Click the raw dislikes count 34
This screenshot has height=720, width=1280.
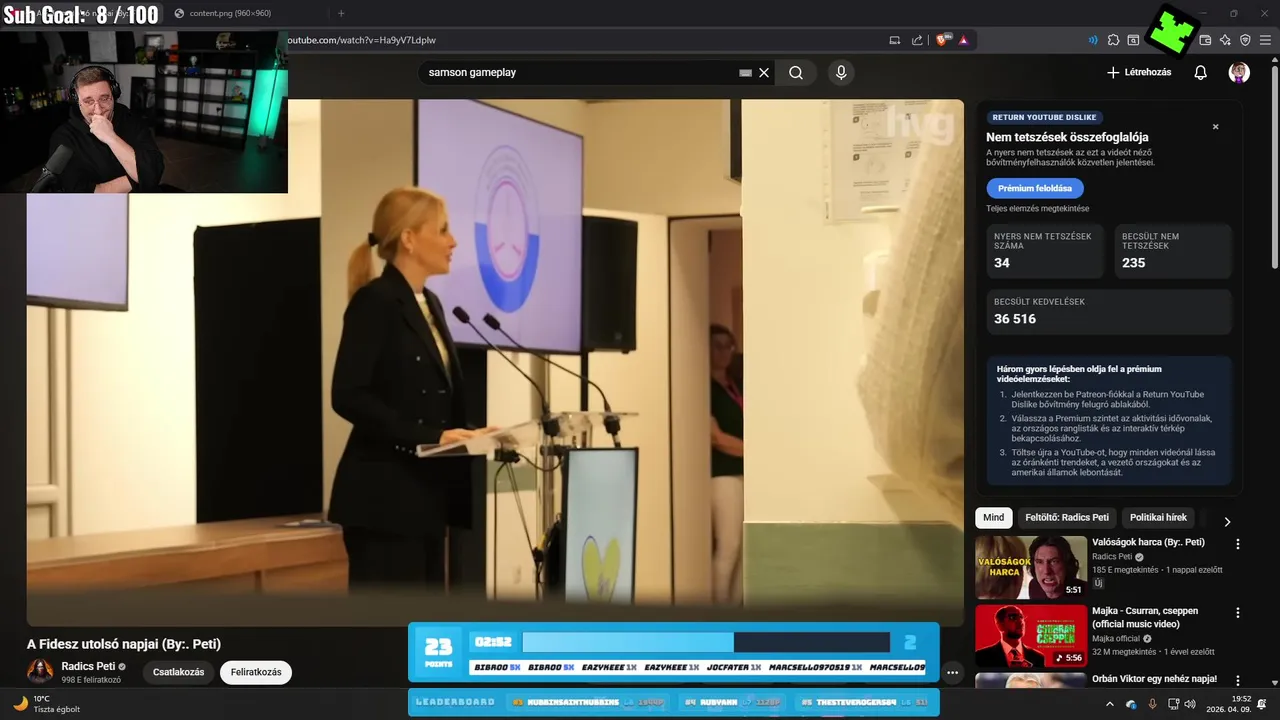[x=1002, y=263]
